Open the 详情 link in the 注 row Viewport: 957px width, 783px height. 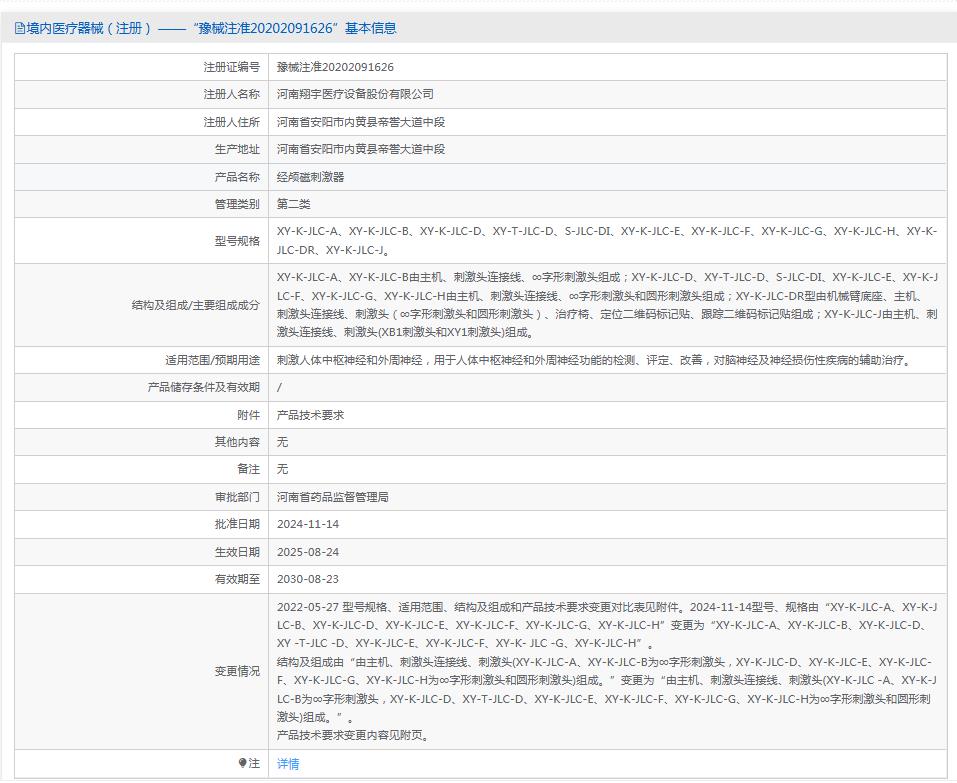click(x=287, y=763)
